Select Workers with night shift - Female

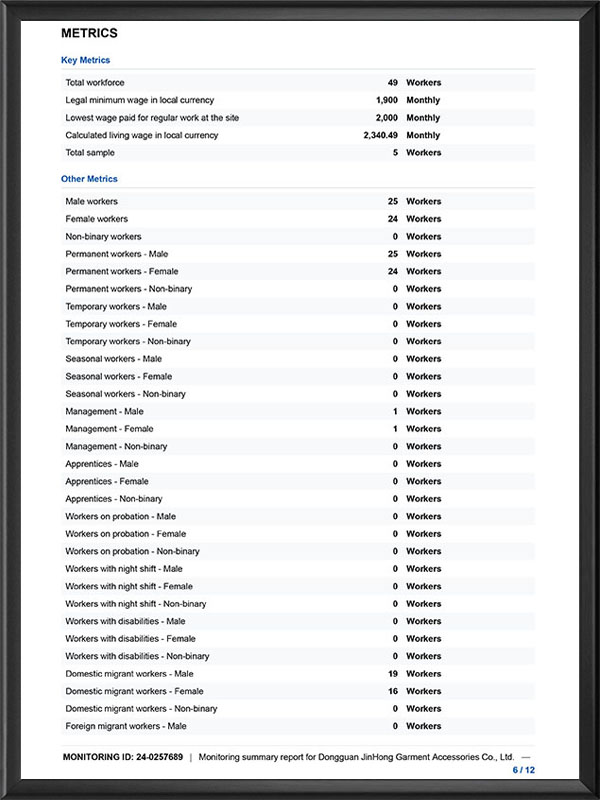[x=298, y=586]
